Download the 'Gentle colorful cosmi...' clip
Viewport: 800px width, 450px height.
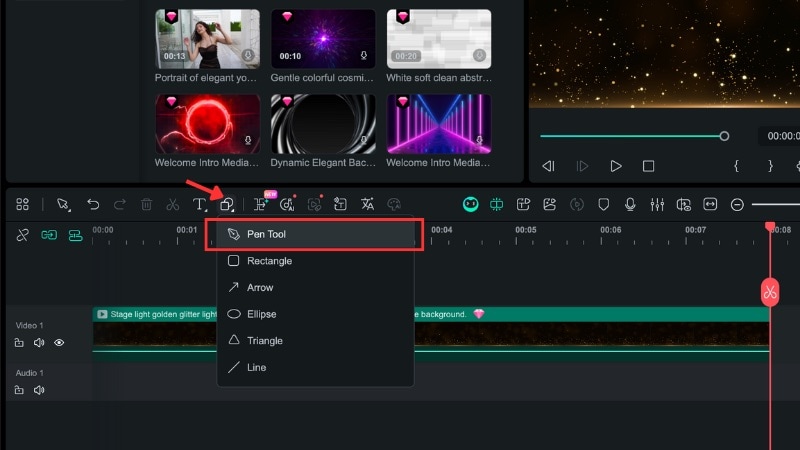tap(364, 55)
